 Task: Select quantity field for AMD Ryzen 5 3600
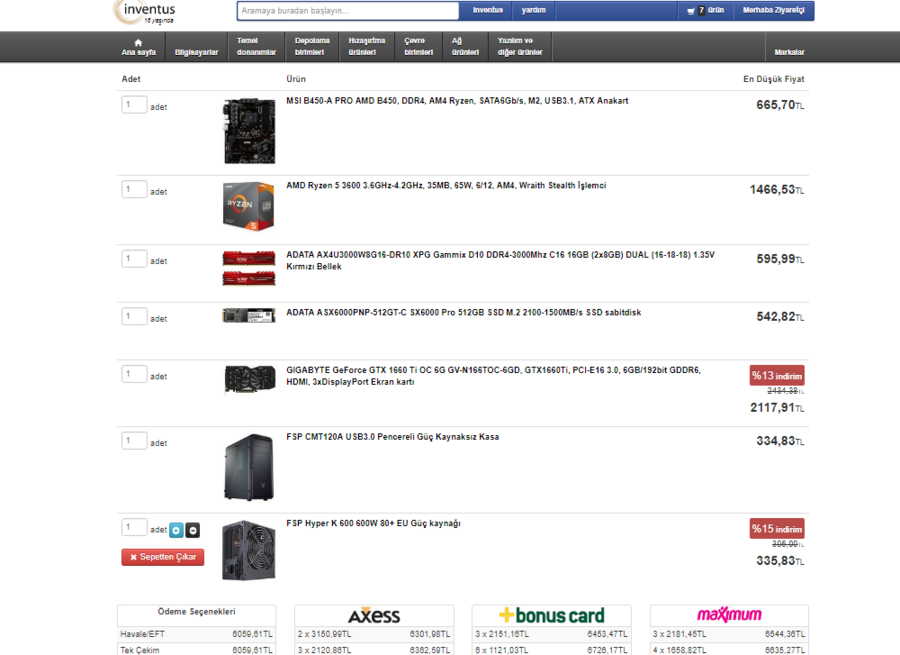tap(134, 189)
